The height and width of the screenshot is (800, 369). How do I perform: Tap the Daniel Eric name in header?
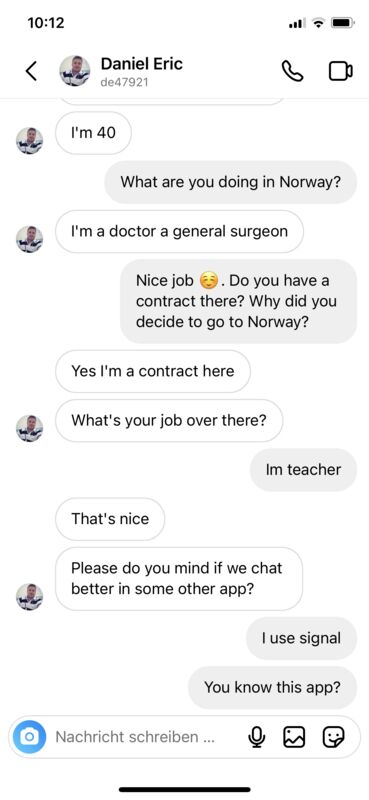[x=141, y=64]
